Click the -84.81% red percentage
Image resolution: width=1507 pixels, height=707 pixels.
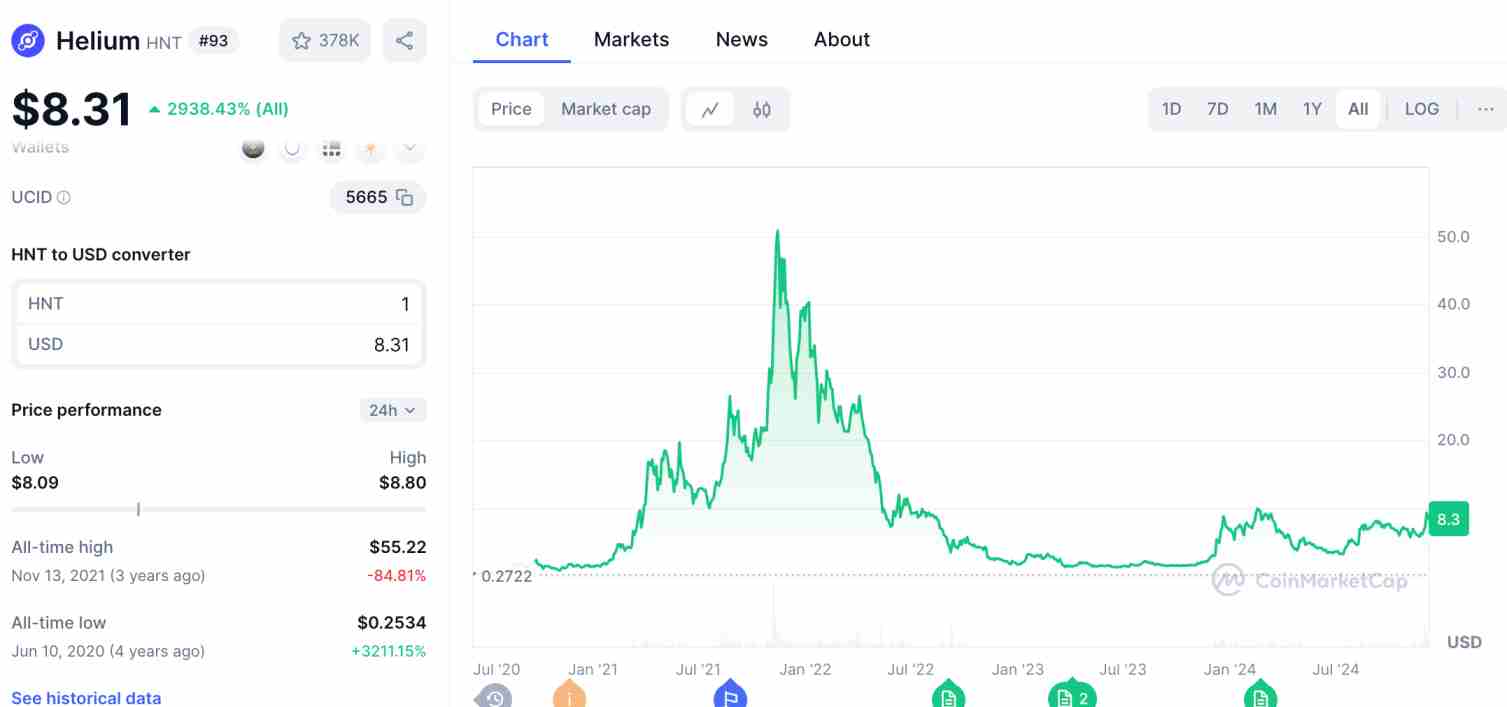398,575
